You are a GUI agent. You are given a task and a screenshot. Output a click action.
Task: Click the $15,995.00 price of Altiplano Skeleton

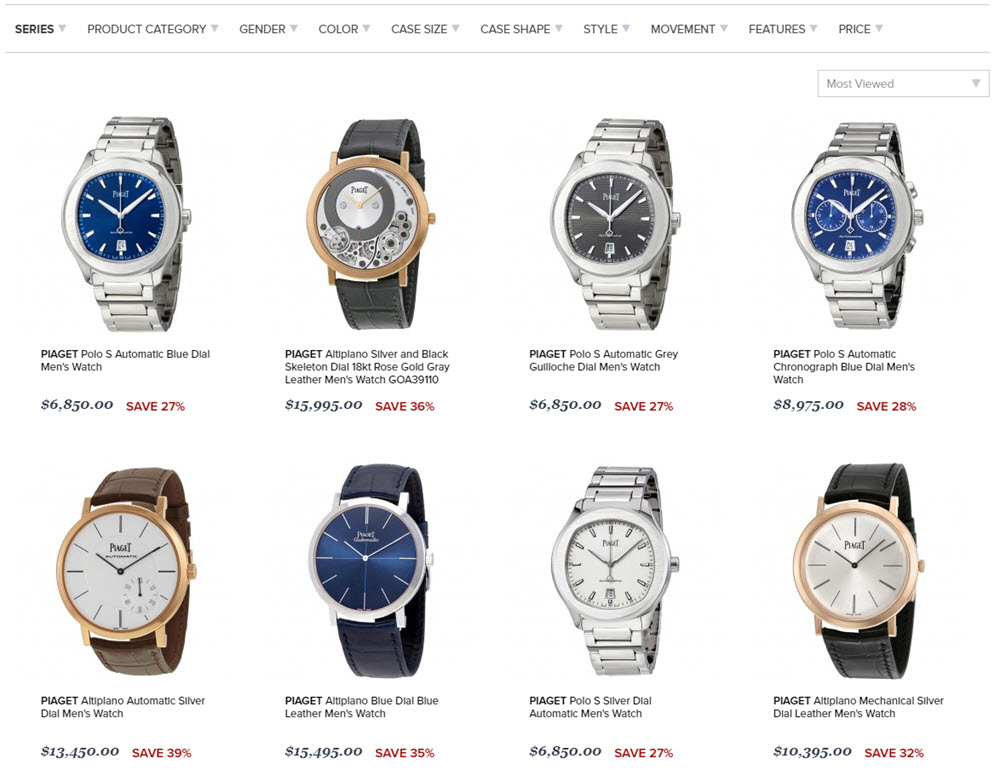point(323,404)
